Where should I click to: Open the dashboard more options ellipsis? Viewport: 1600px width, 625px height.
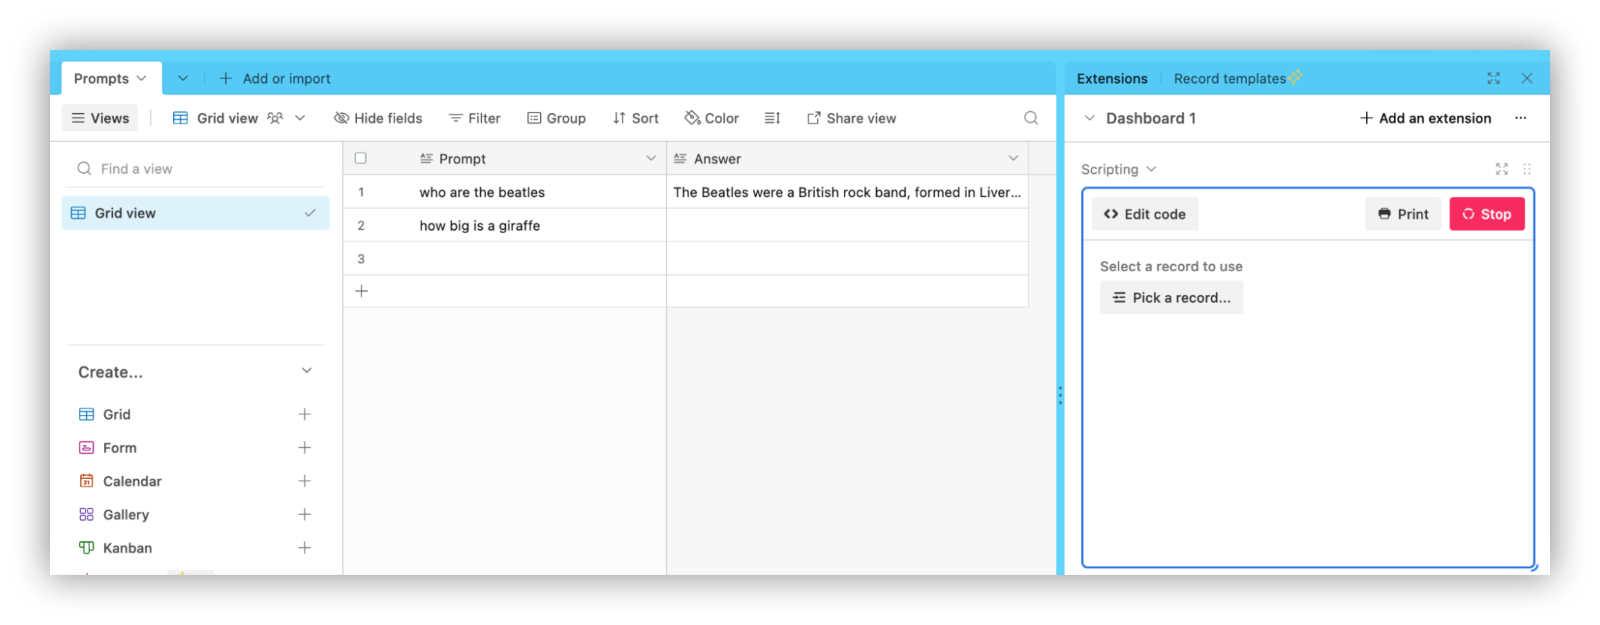(x=1521, y=118)
